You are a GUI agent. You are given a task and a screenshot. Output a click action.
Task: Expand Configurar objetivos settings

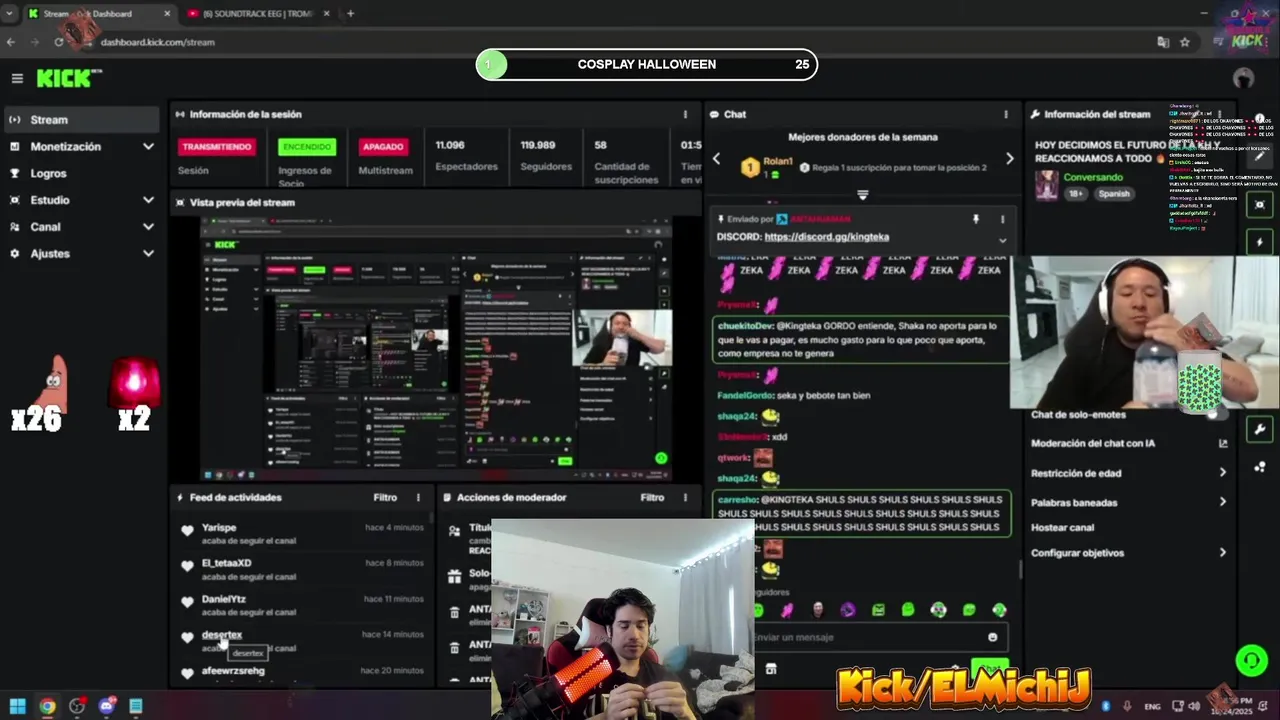click(1130, 552)
